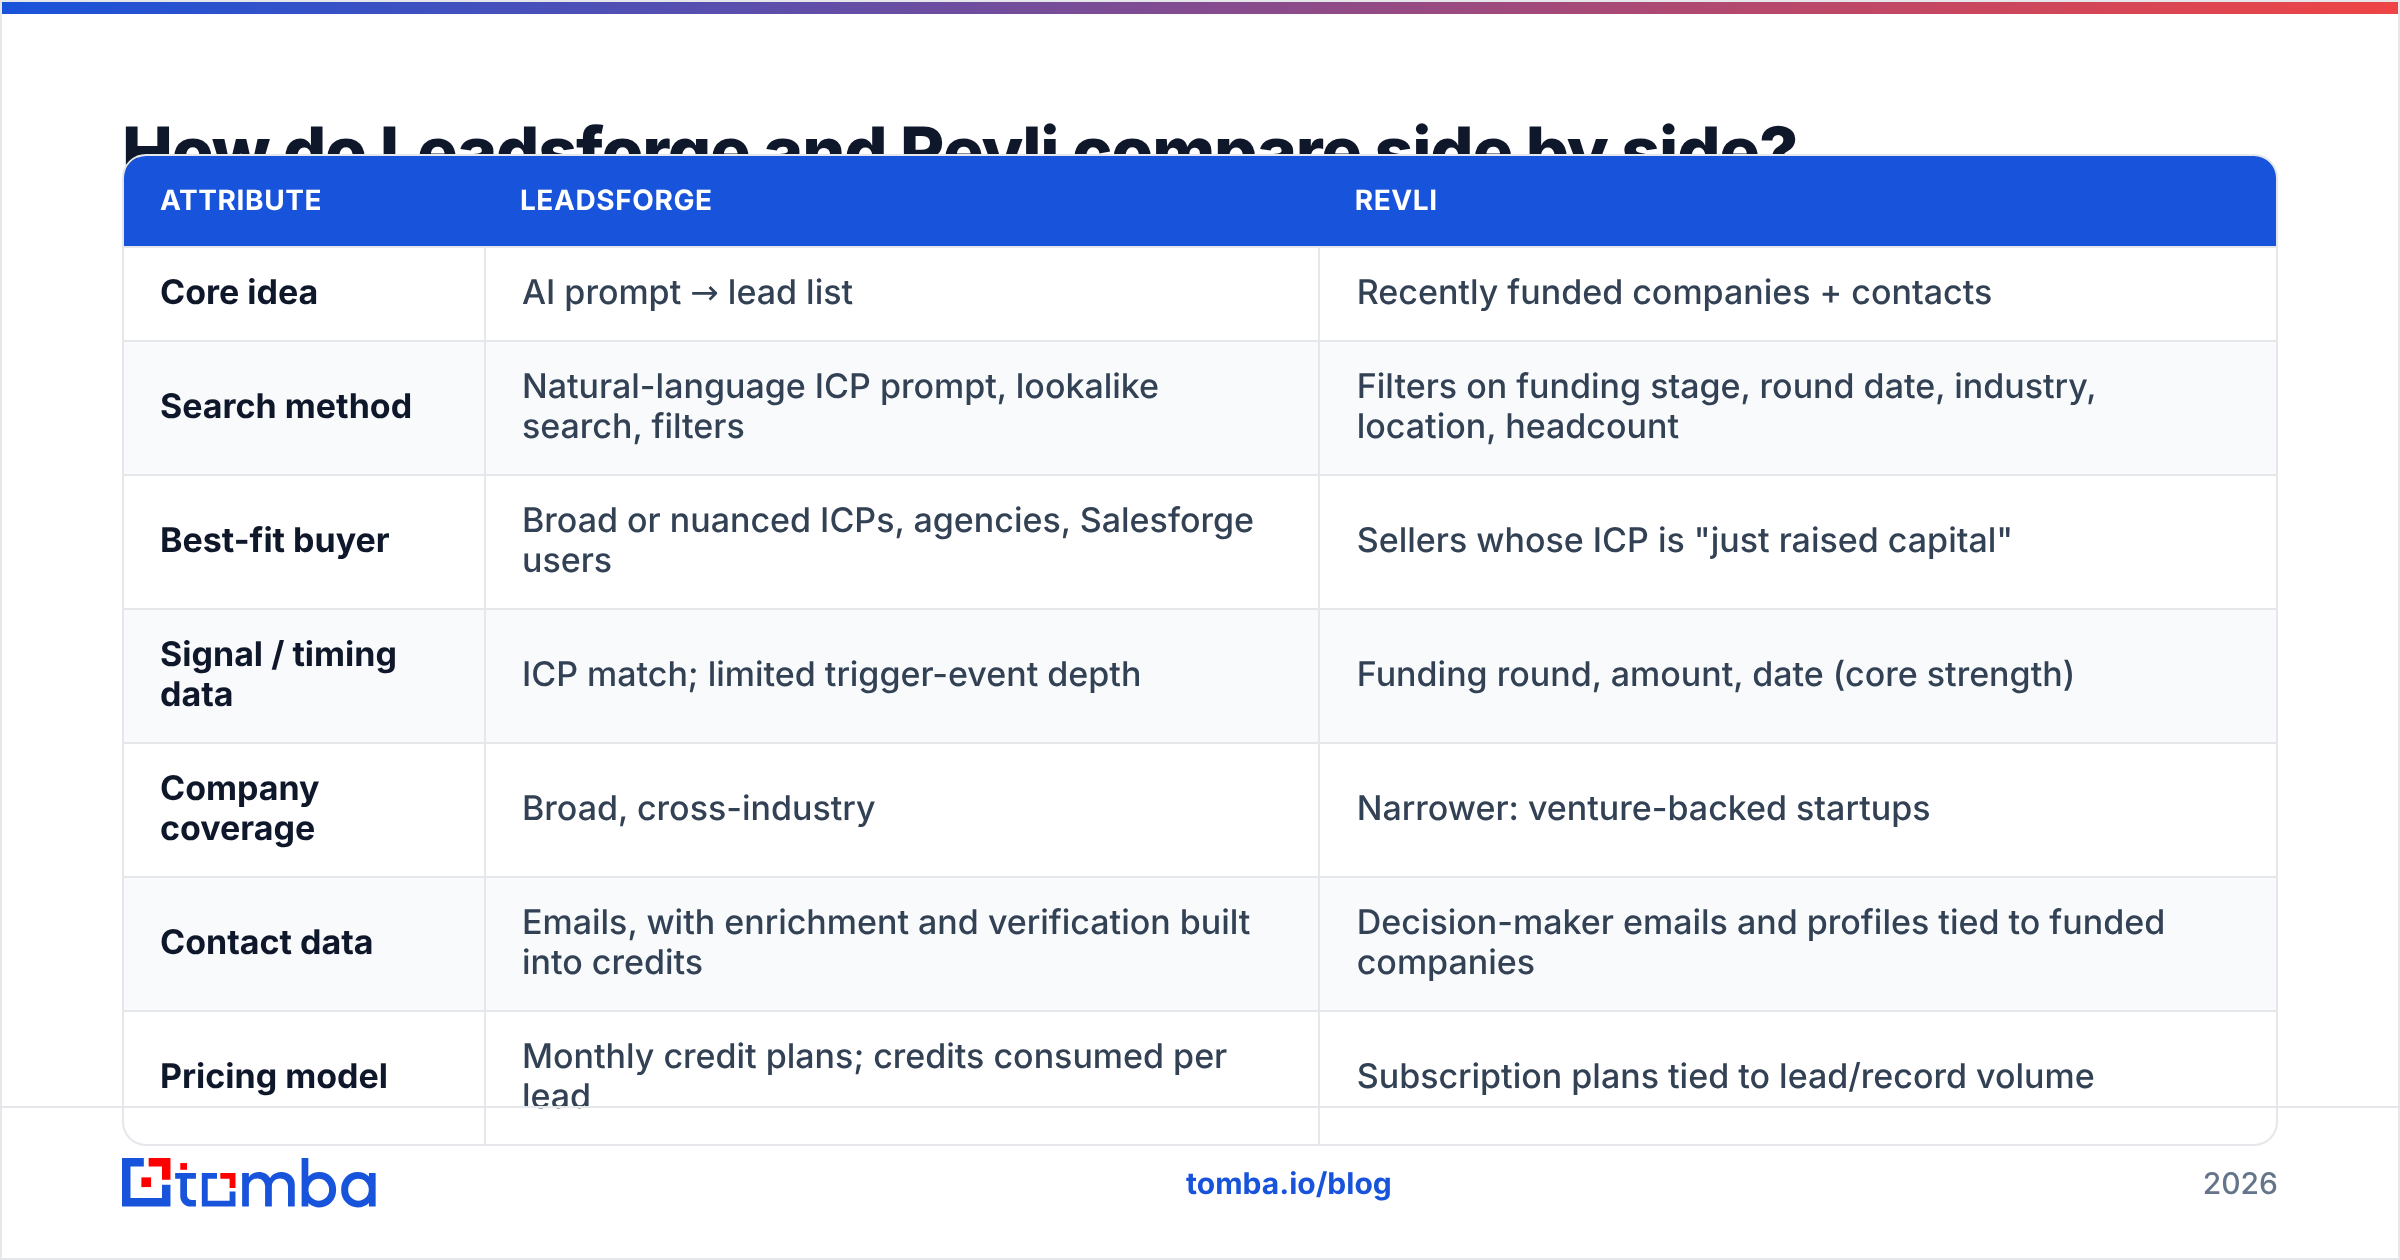Click the 'How do Leadsforge and Revli compare' heading
Screen dimensions: 2400x1260
click(960, 138)
